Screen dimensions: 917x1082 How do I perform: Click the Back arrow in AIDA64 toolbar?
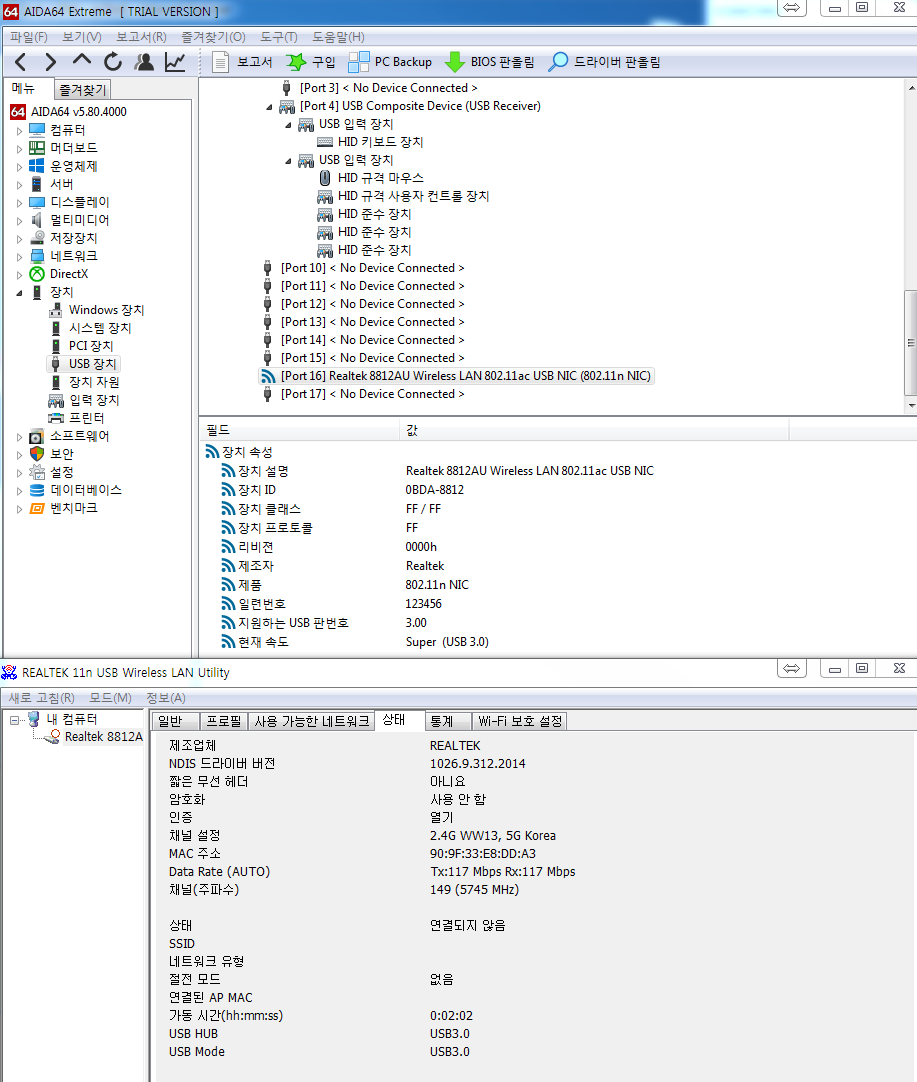(21, 63)
